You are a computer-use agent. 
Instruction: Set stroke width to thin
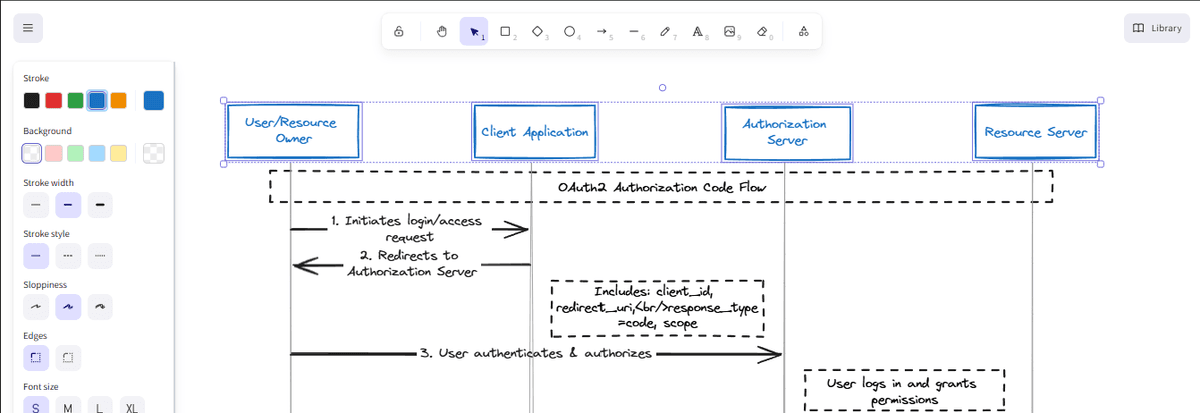[x=36, y=205]
